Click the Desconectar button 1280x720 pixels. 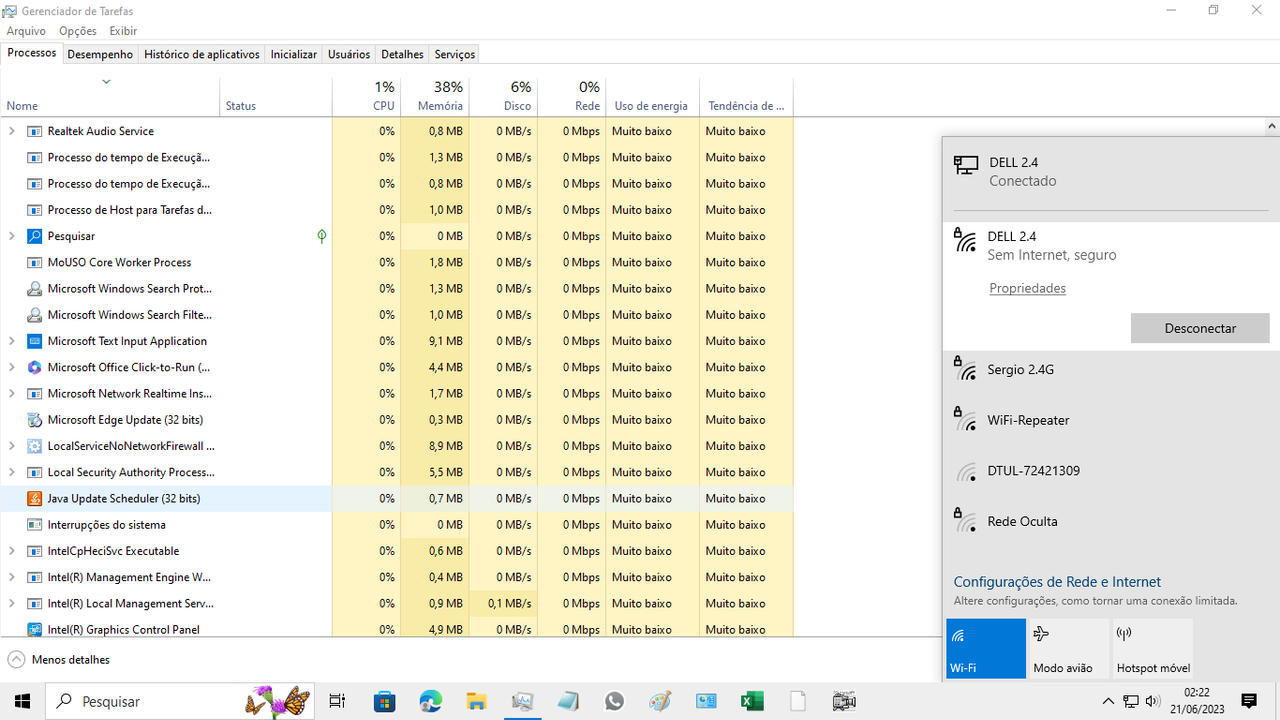(1200, 328)
